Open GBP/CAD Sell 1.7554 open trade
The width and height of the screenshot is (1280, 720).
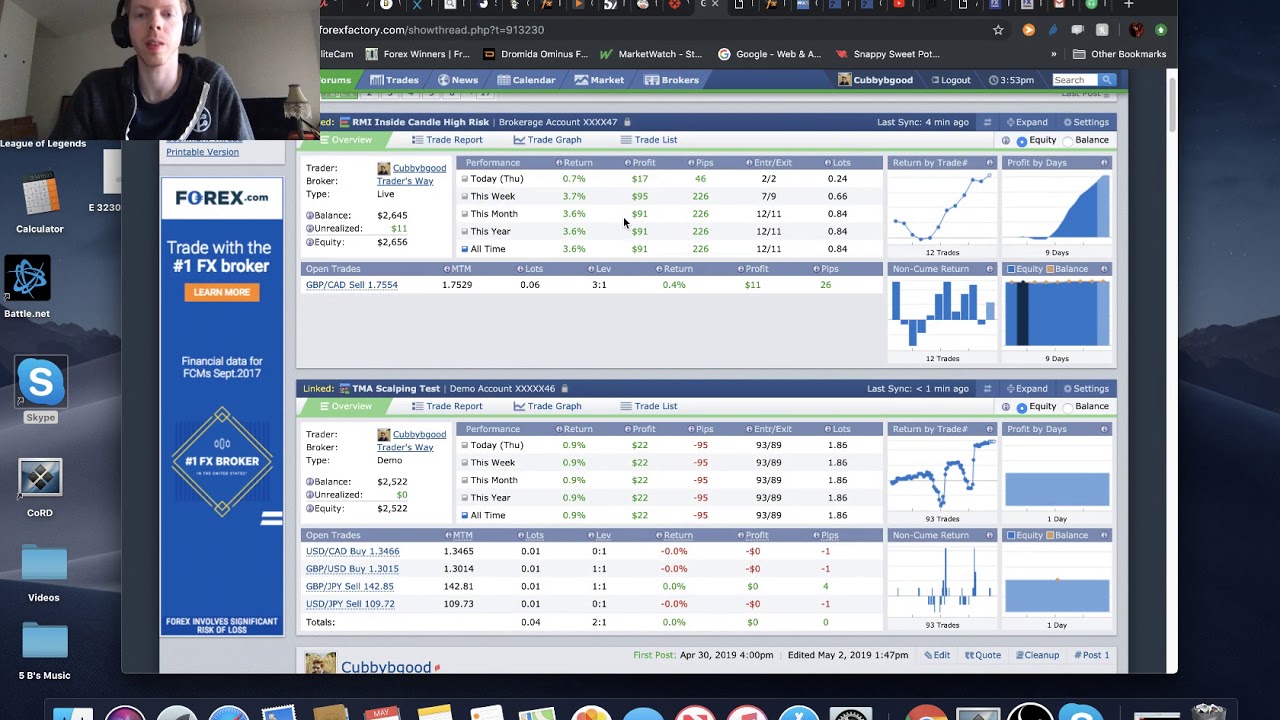(x=352, y=285)
